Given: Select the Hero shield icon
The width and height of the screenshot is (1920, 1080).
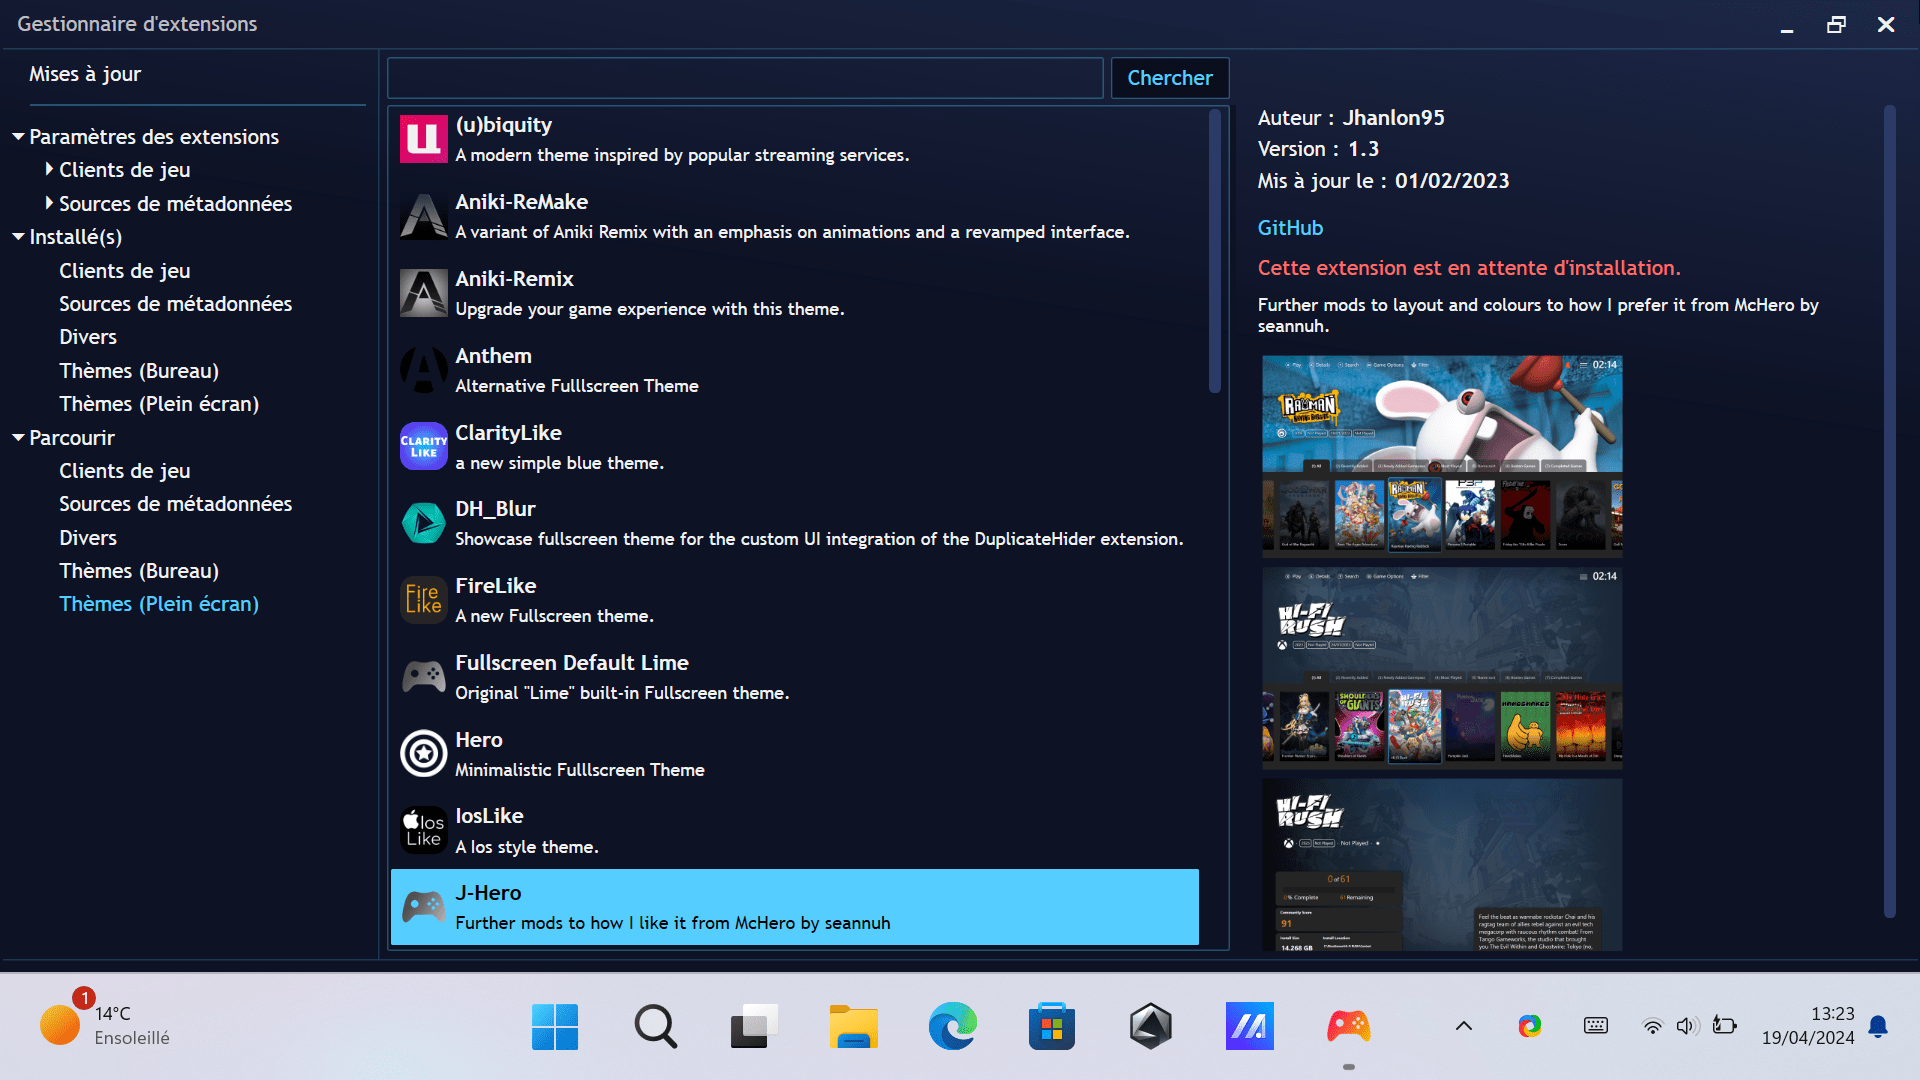Looking at the screenshot, I should (423, 754).
